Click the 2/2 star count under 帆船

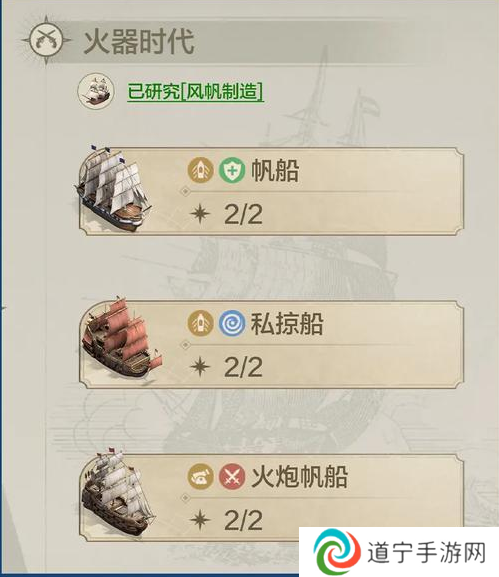(243, 214)
